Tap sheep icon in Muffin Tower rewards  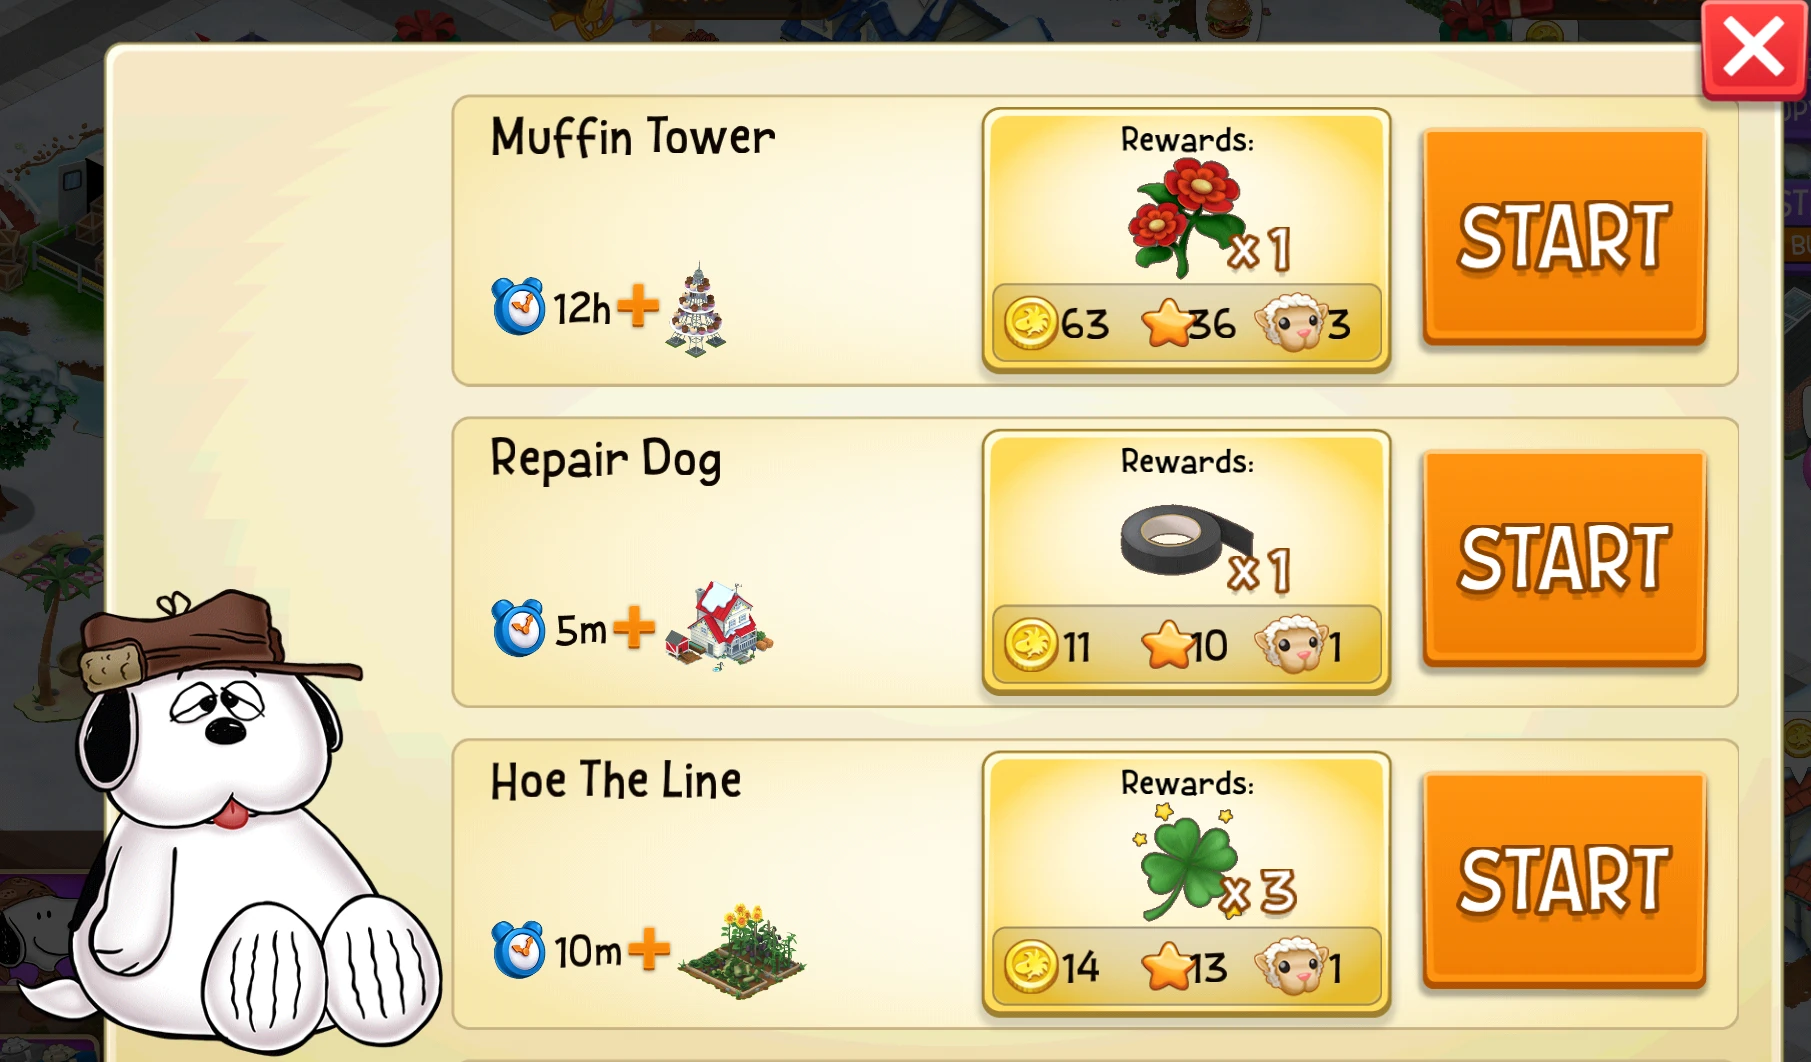[1290, 322]
